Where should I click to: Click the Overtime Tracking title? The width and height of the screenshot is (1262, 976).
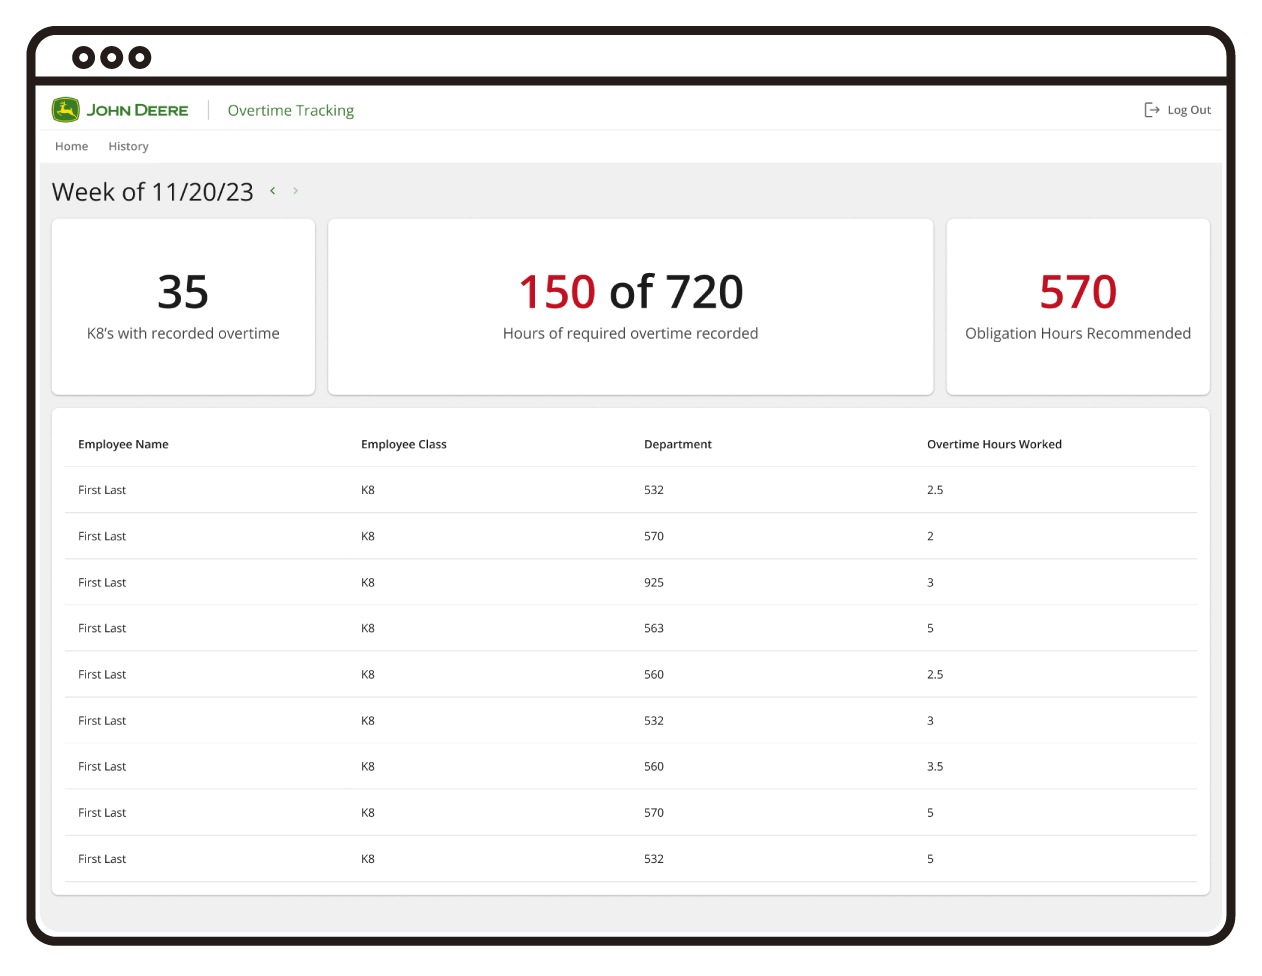point(291,110)
